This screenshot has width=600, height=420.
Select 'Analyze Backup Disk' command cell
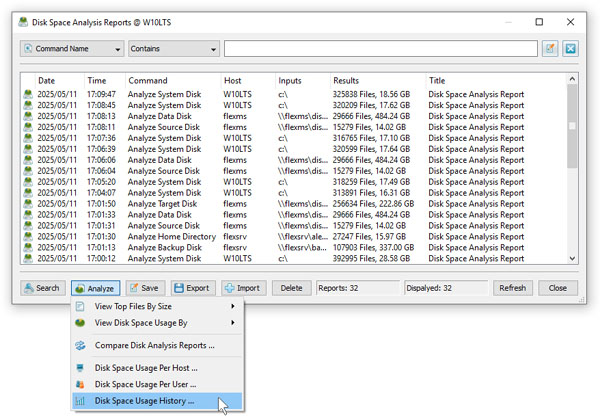165,247
